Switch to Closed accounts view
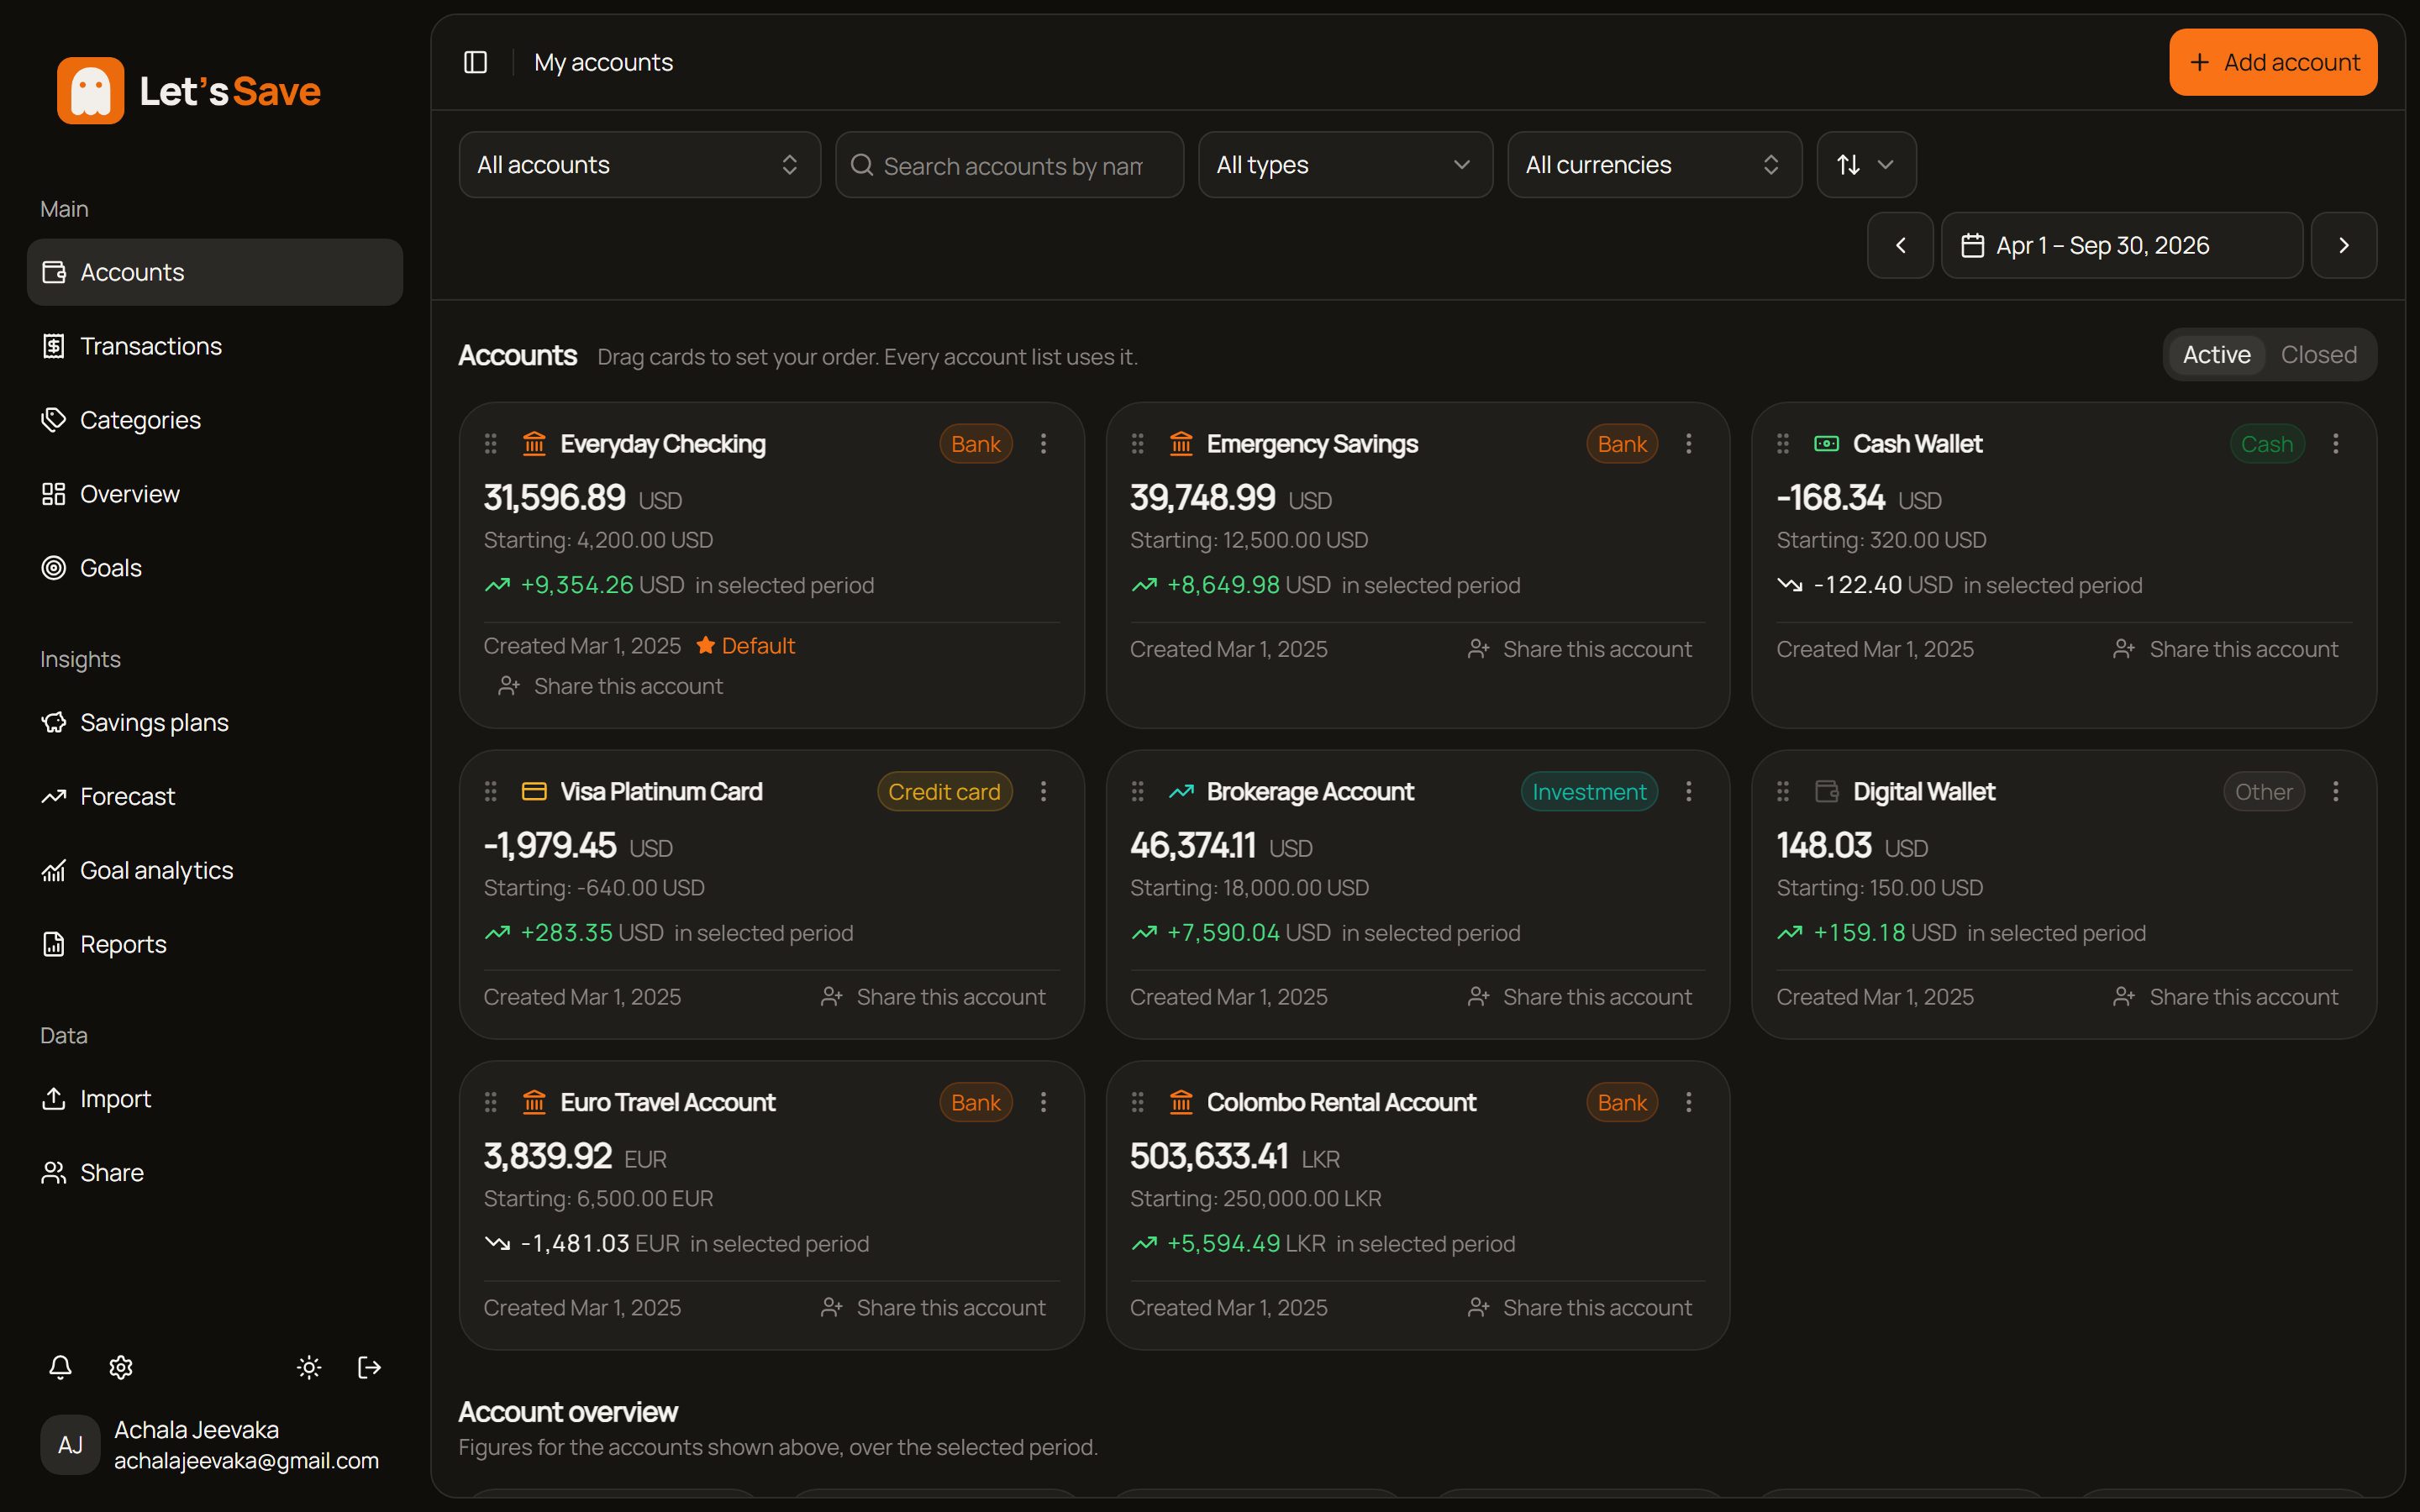This screenshot has height=1512, width=2420. tap(2318, 354)
